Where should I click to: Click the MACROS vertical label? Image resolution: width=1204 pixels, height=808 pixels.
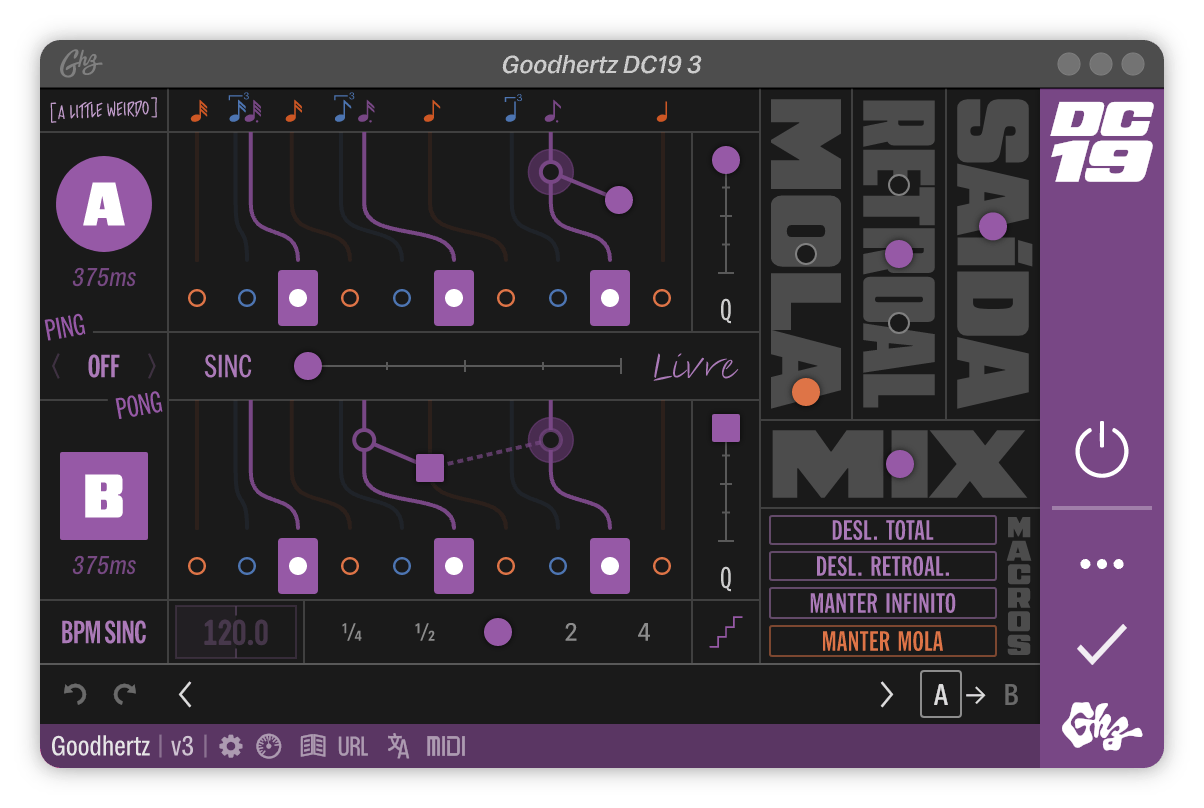pos(1019,586)
